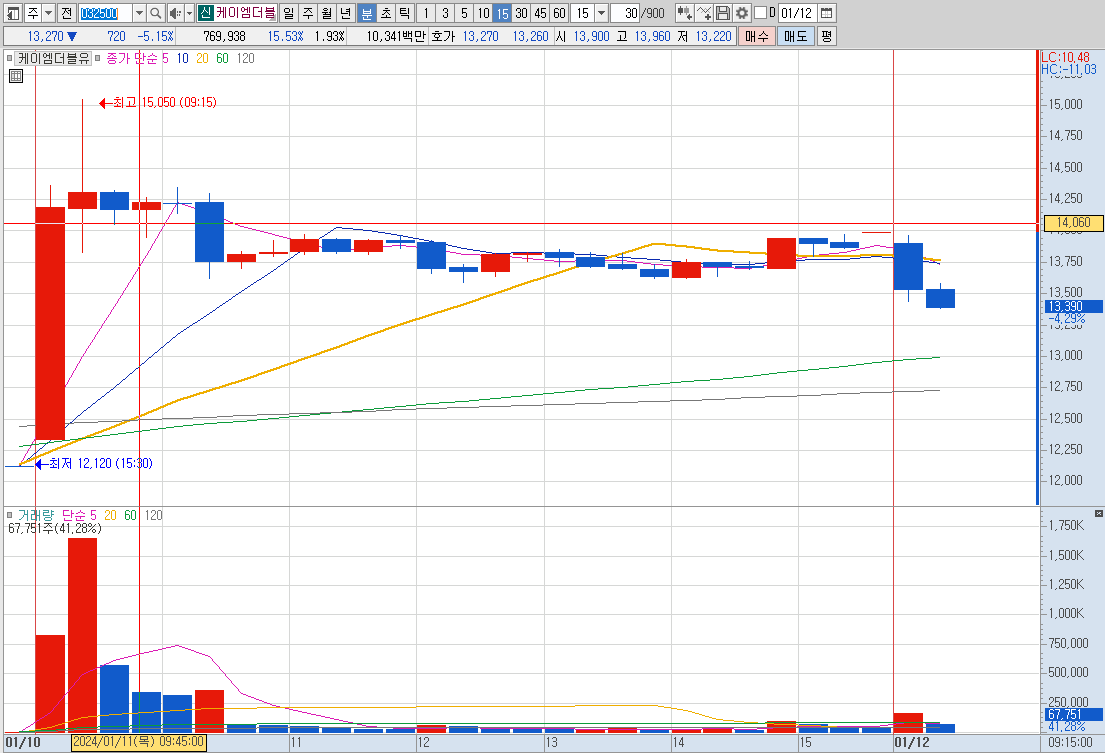This screenshot has width=1105, height=753.
Task: Click the magnifier stock search icon
Action: (x=156, y=13)
